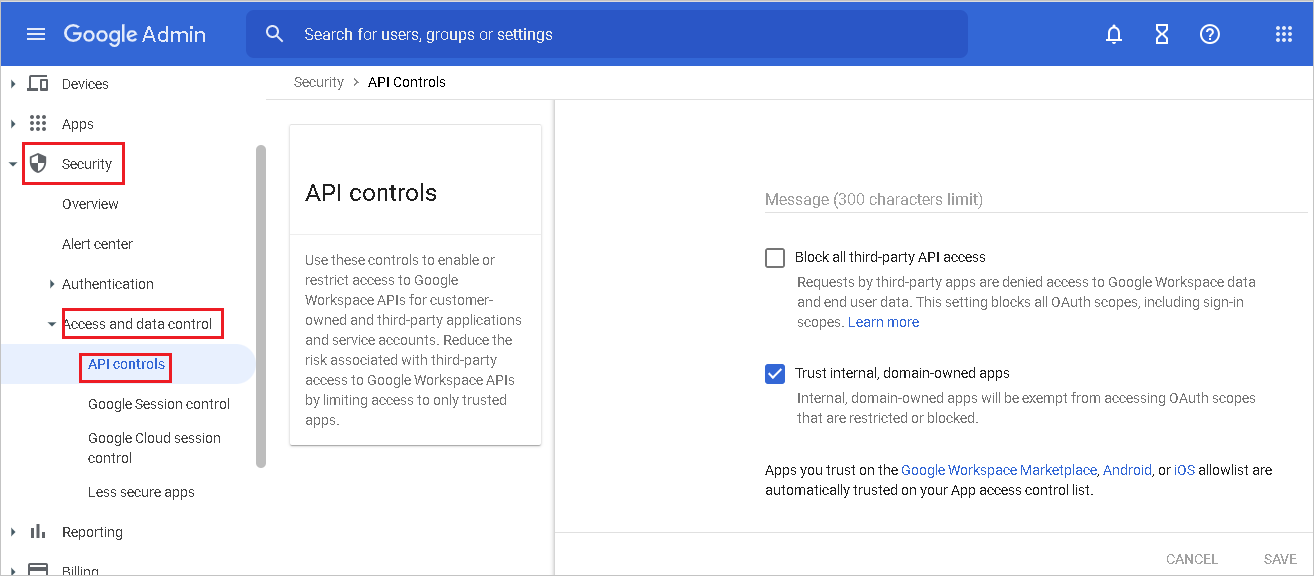
Task: Open Alert center
Action: [x=97, y=244]
